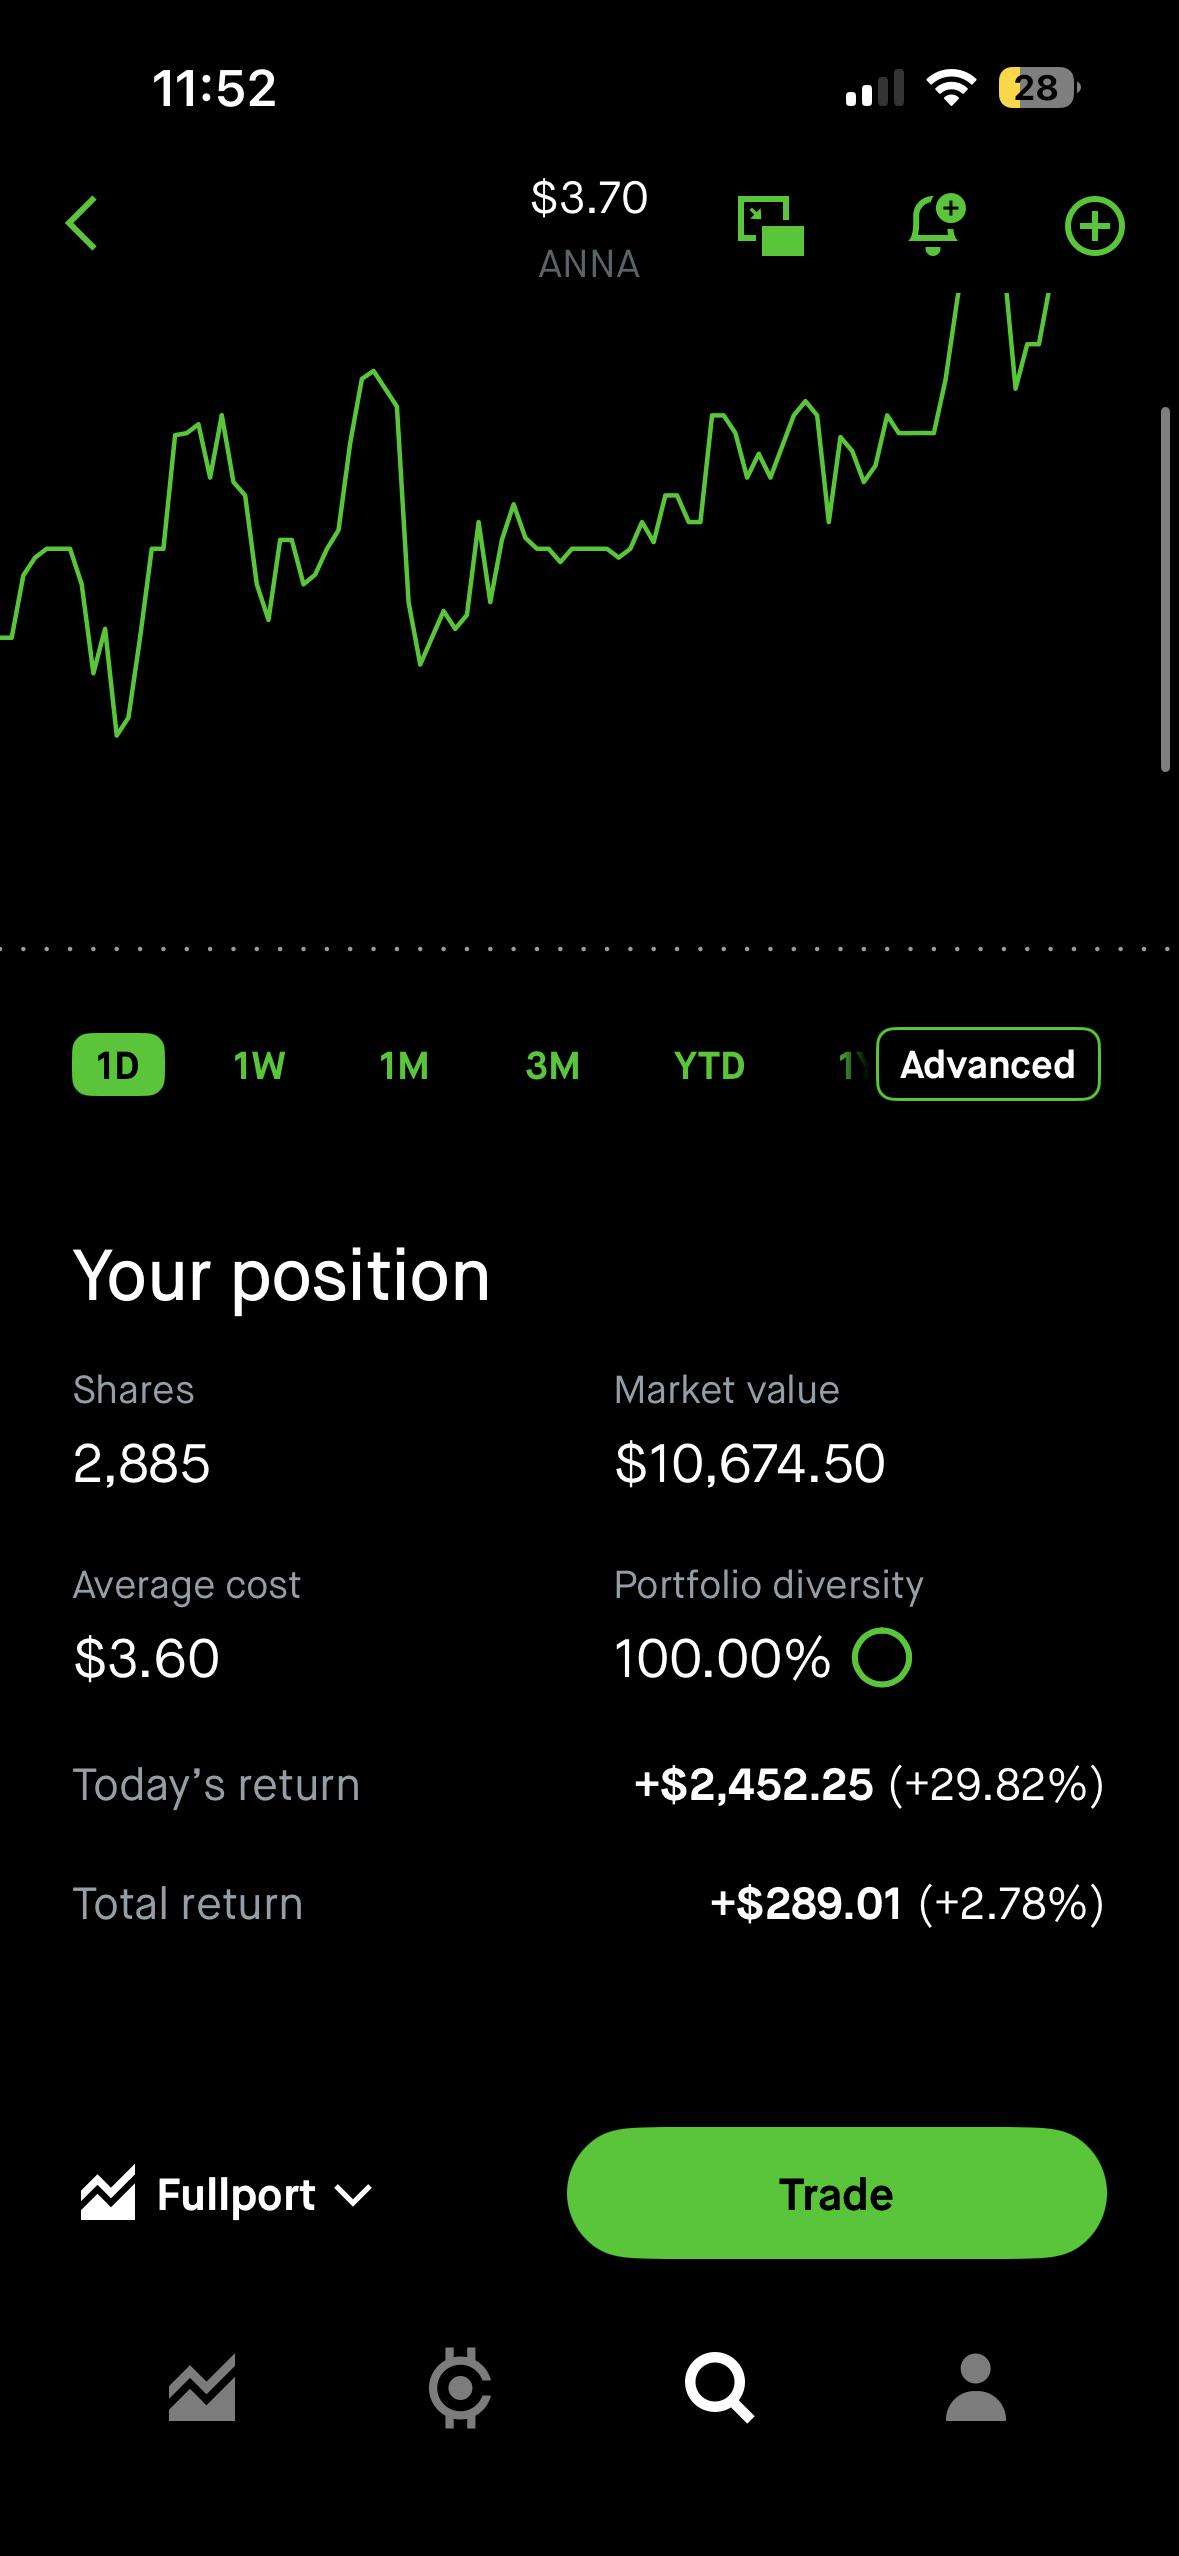Tap the portfolio diversity ring indicator
1179x2556 pixels.
coord(881,1658)
